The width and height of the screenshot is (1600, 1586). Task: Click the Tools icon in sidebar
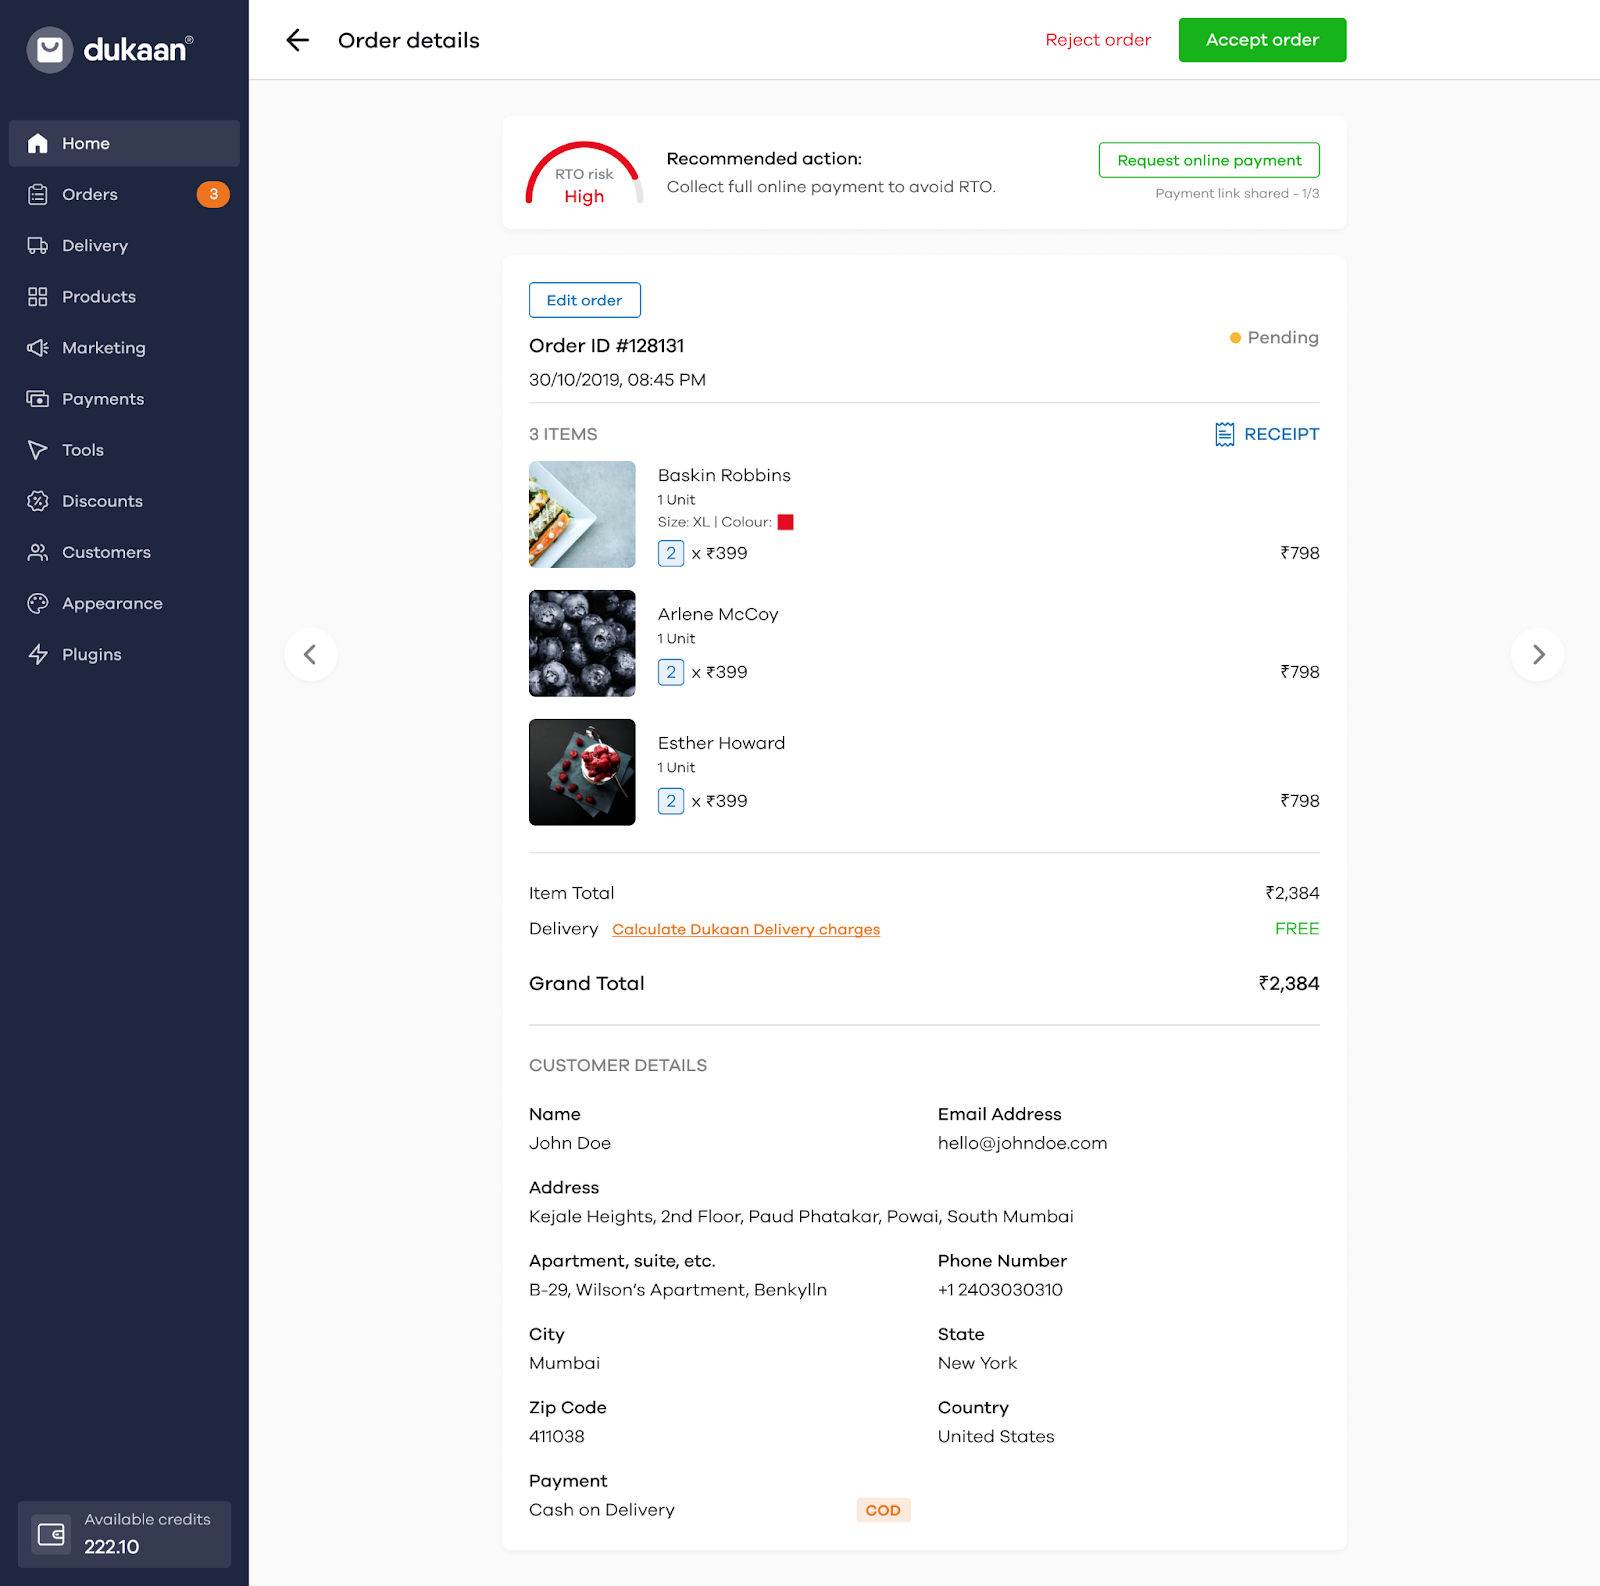click(x=38, y=449)
